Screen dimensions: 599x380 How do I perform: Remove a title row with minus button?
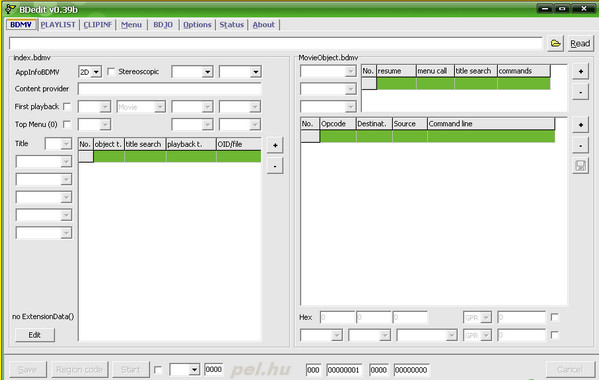coord(275,166)
